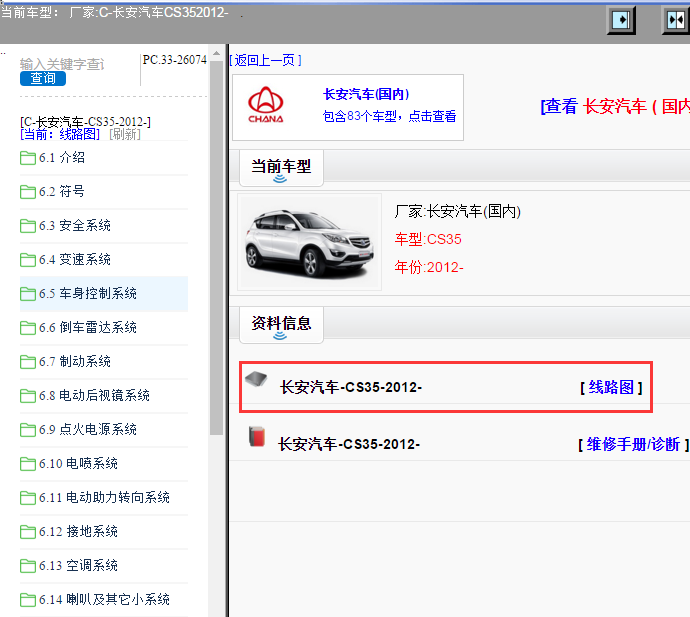Click the red book icon beside 维修手册 entry
The image size is (690, 617).
(257, 436)
